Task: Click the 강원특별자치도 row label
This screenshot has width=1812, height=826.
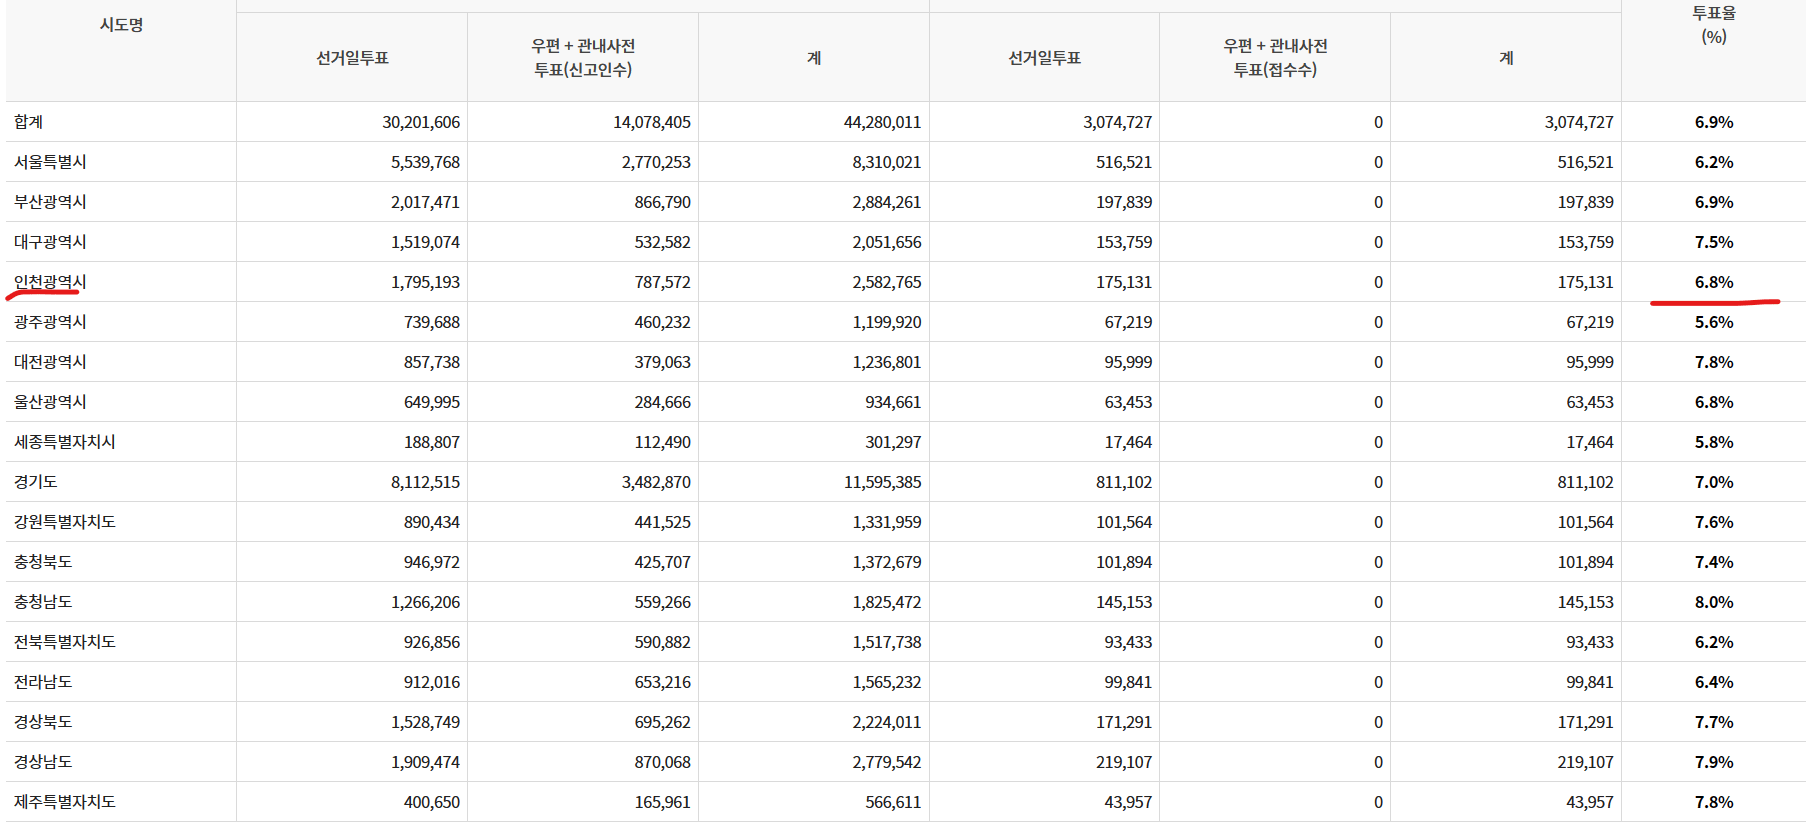Action: [x=65, y=522]
